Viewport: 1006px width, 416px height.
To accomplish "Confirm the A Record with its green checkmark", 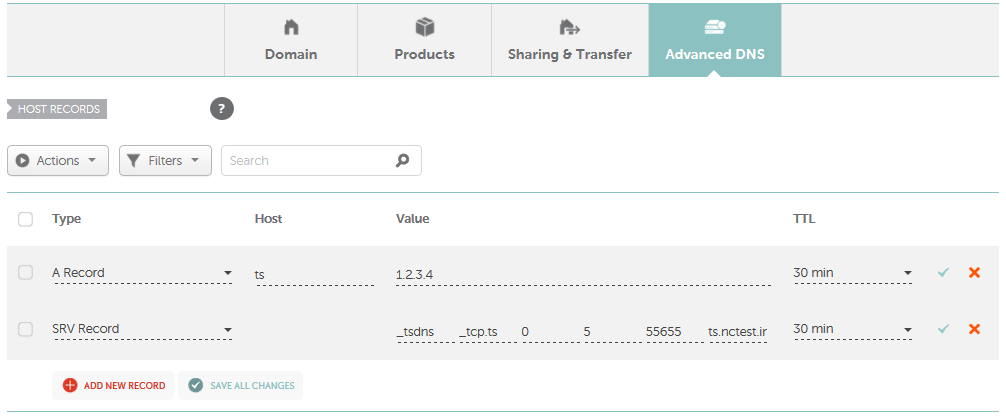I will tap(943, 273).
